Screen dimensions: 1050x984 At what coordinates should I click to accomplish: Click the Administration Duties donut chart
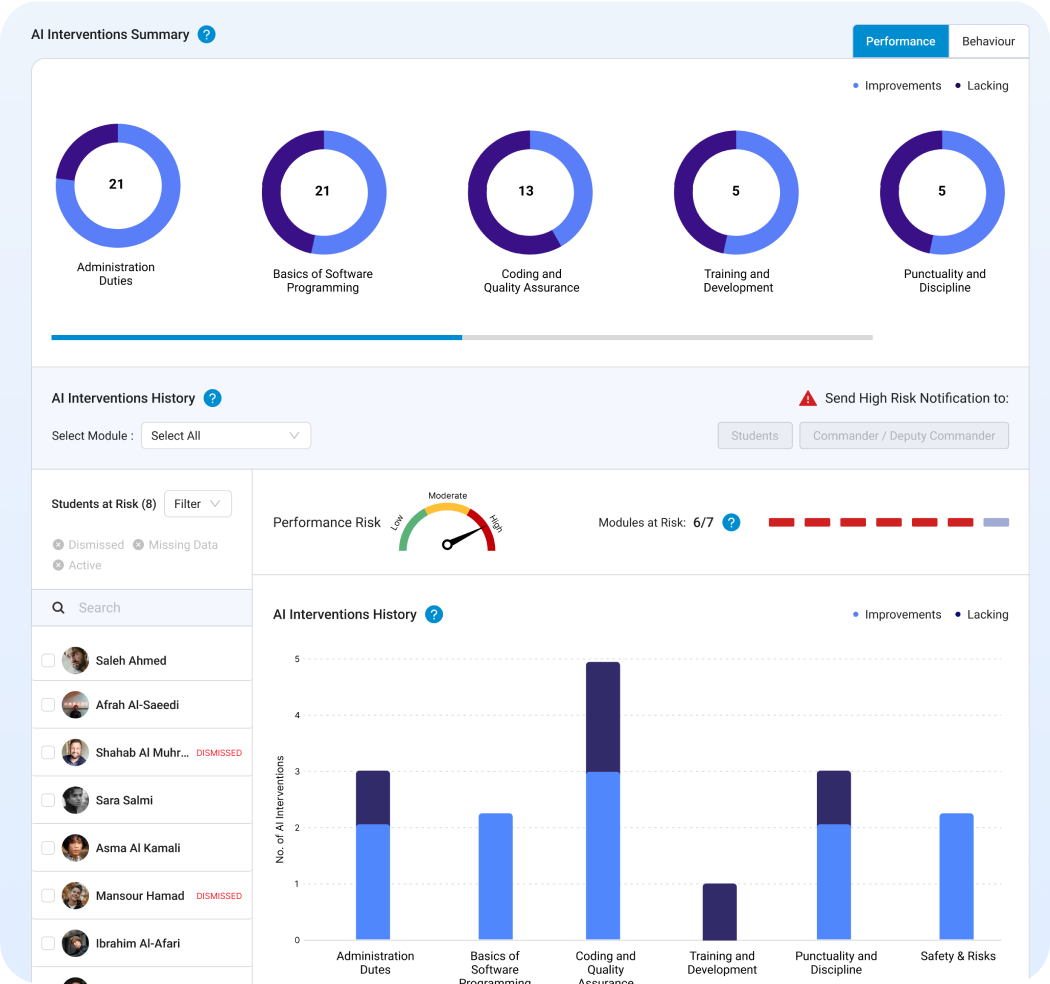pyautogui.click(x=118, y=186)
